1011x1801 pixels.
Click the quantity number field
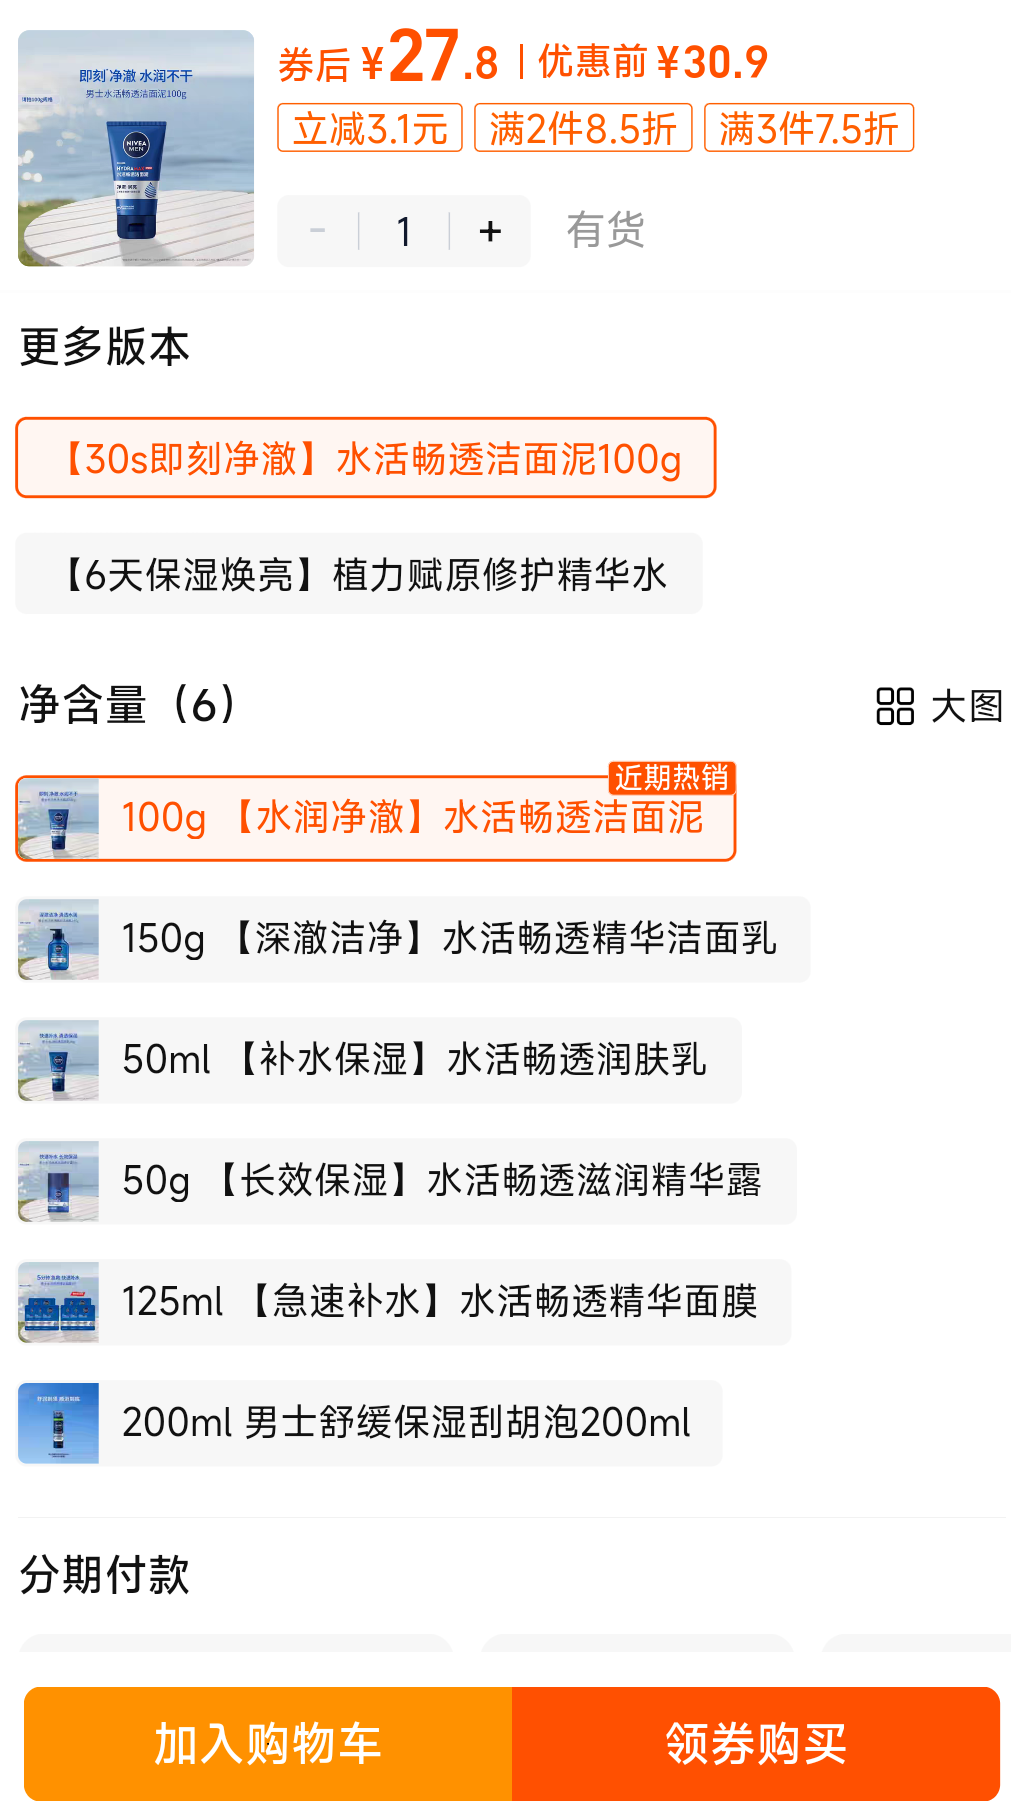tap(404, 232)
